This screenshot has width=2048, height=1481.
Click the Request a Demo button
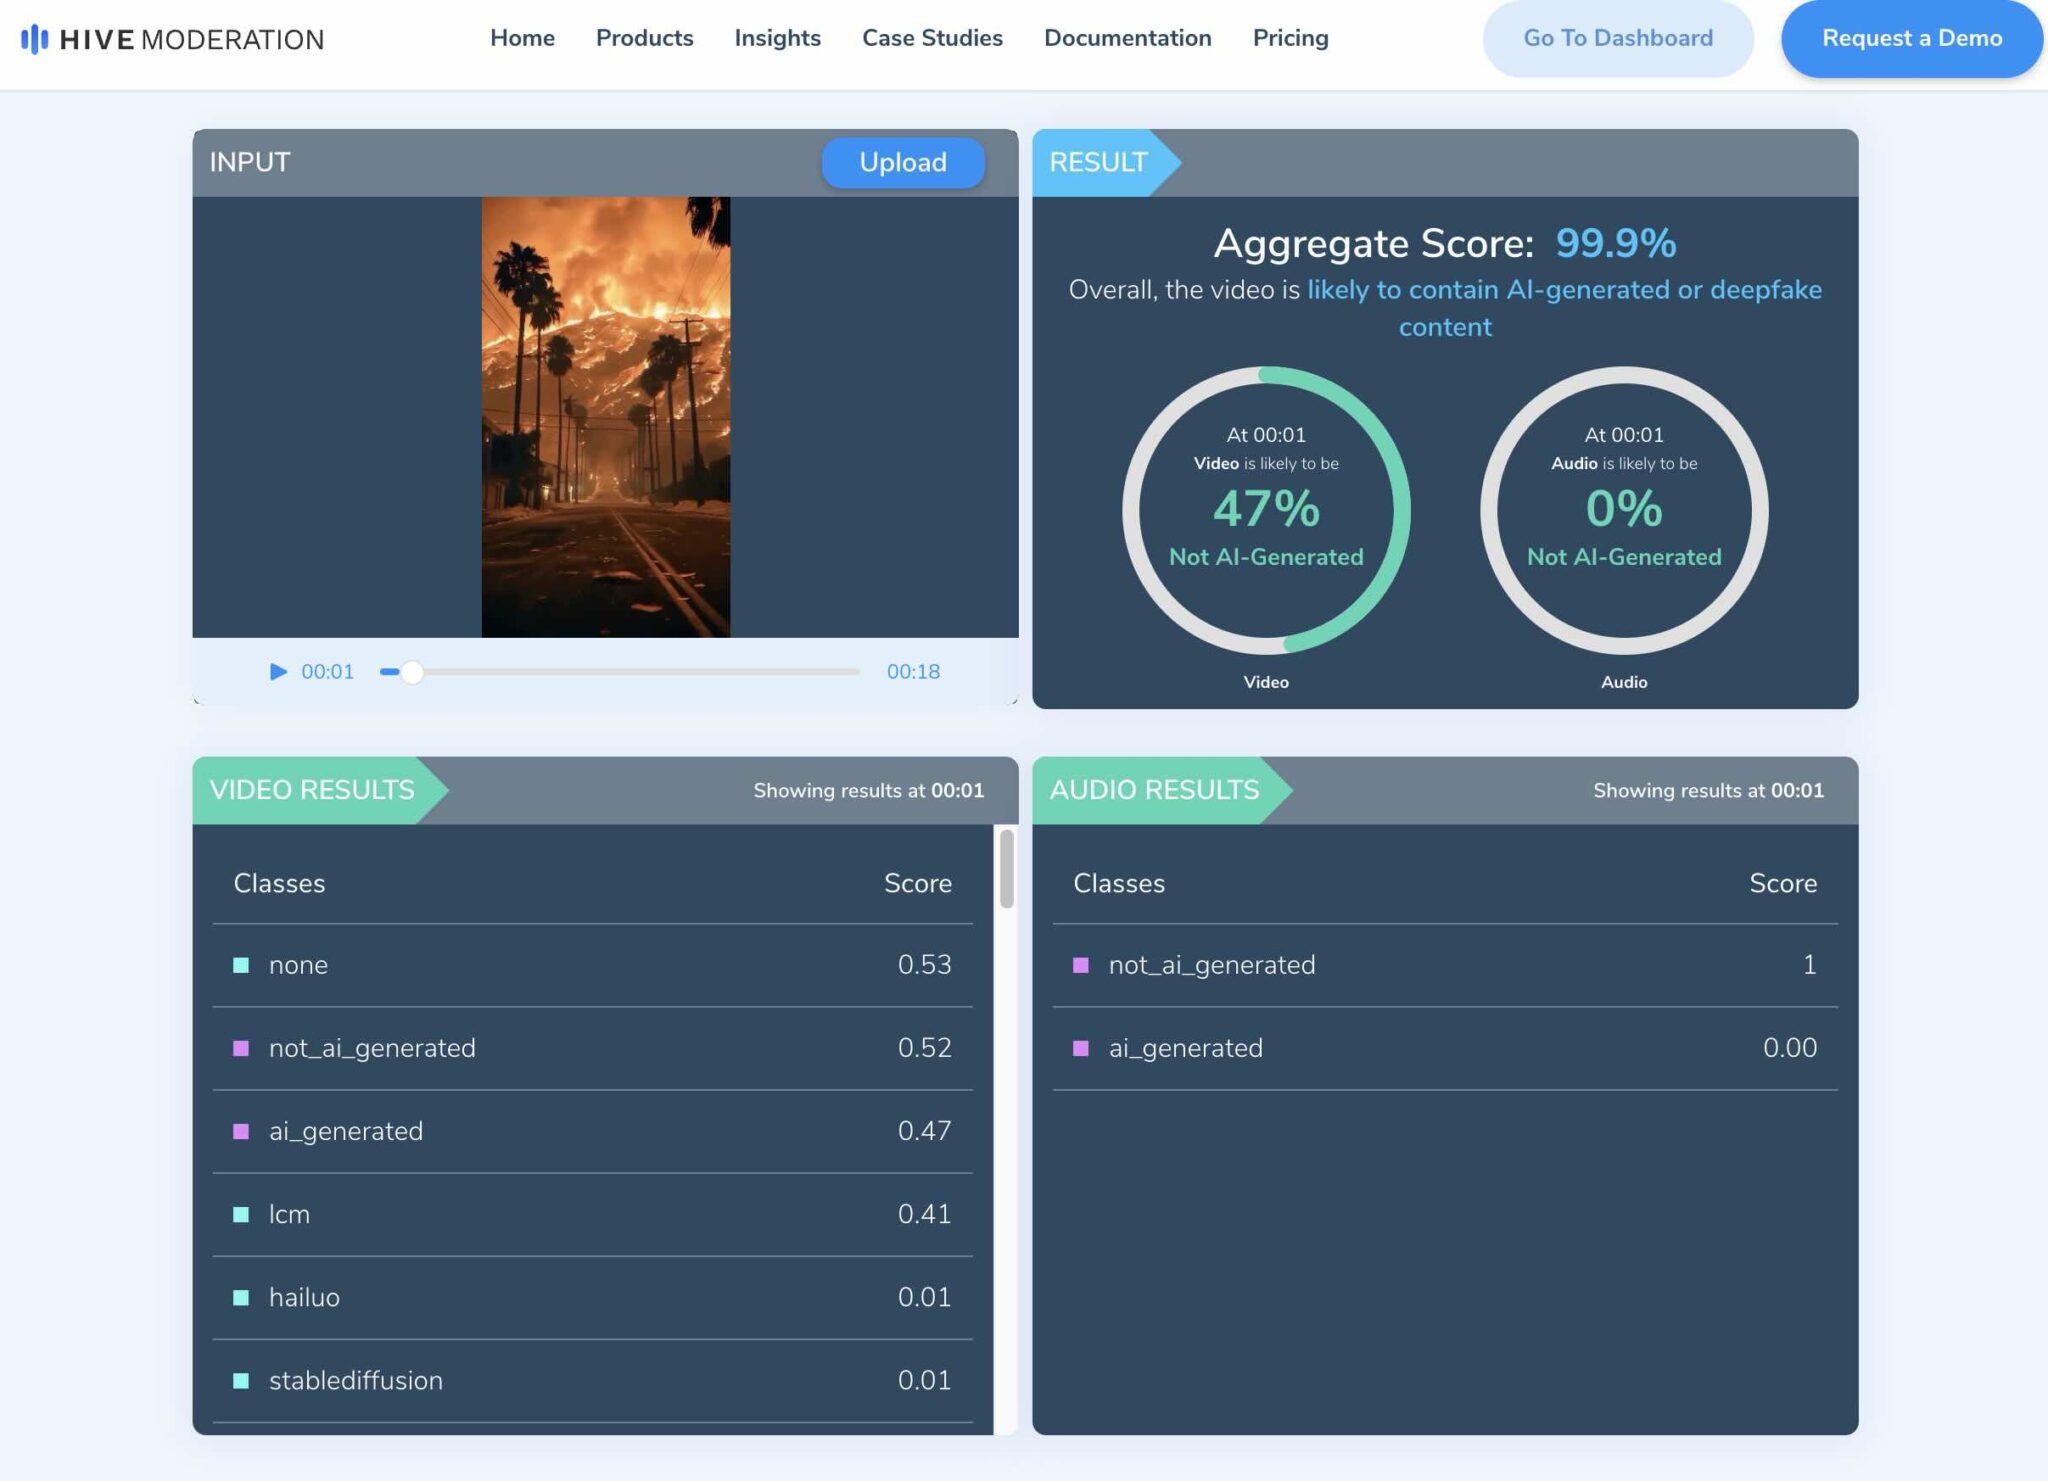click(x=1911, y=38)
